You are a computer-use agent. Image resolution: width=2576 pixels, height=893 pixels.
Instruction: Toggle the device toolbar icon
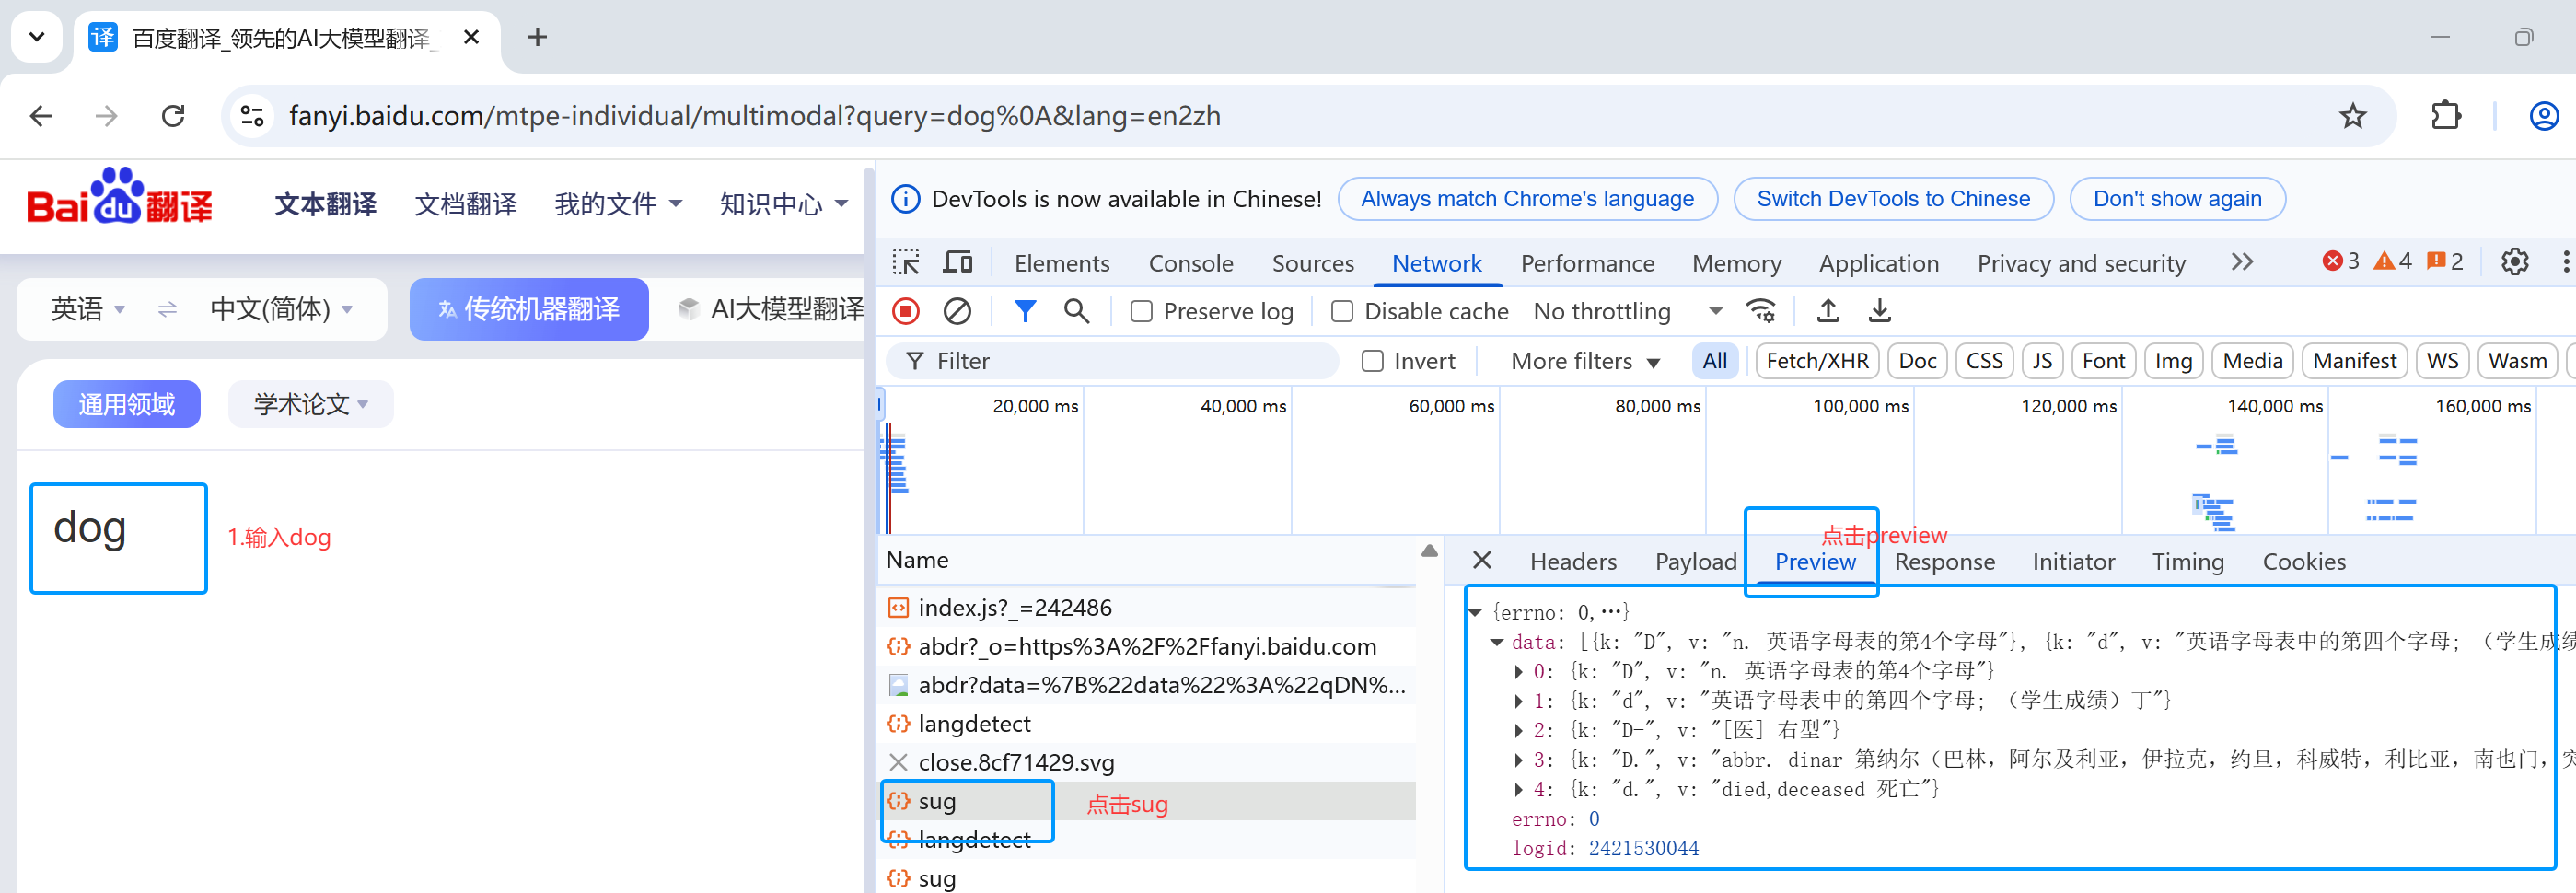point(958,263)
